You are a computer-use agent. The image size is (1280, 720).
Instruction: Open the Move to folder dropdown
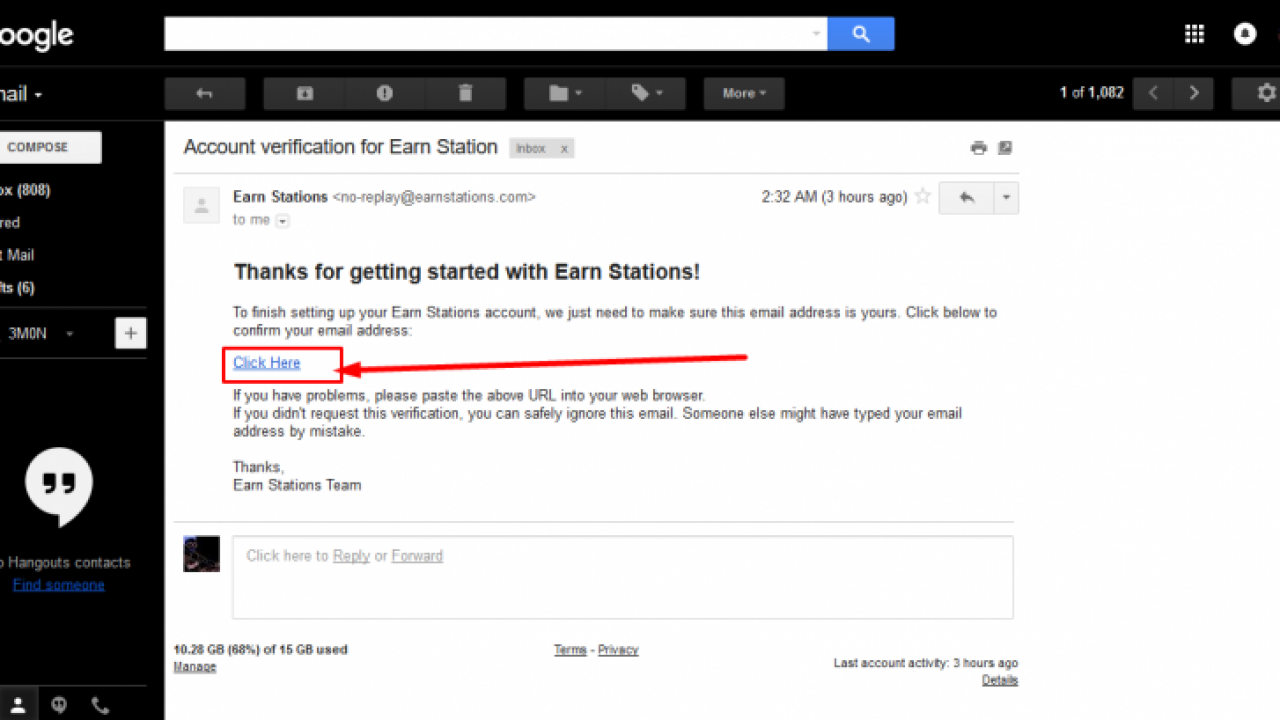[564, 93]
